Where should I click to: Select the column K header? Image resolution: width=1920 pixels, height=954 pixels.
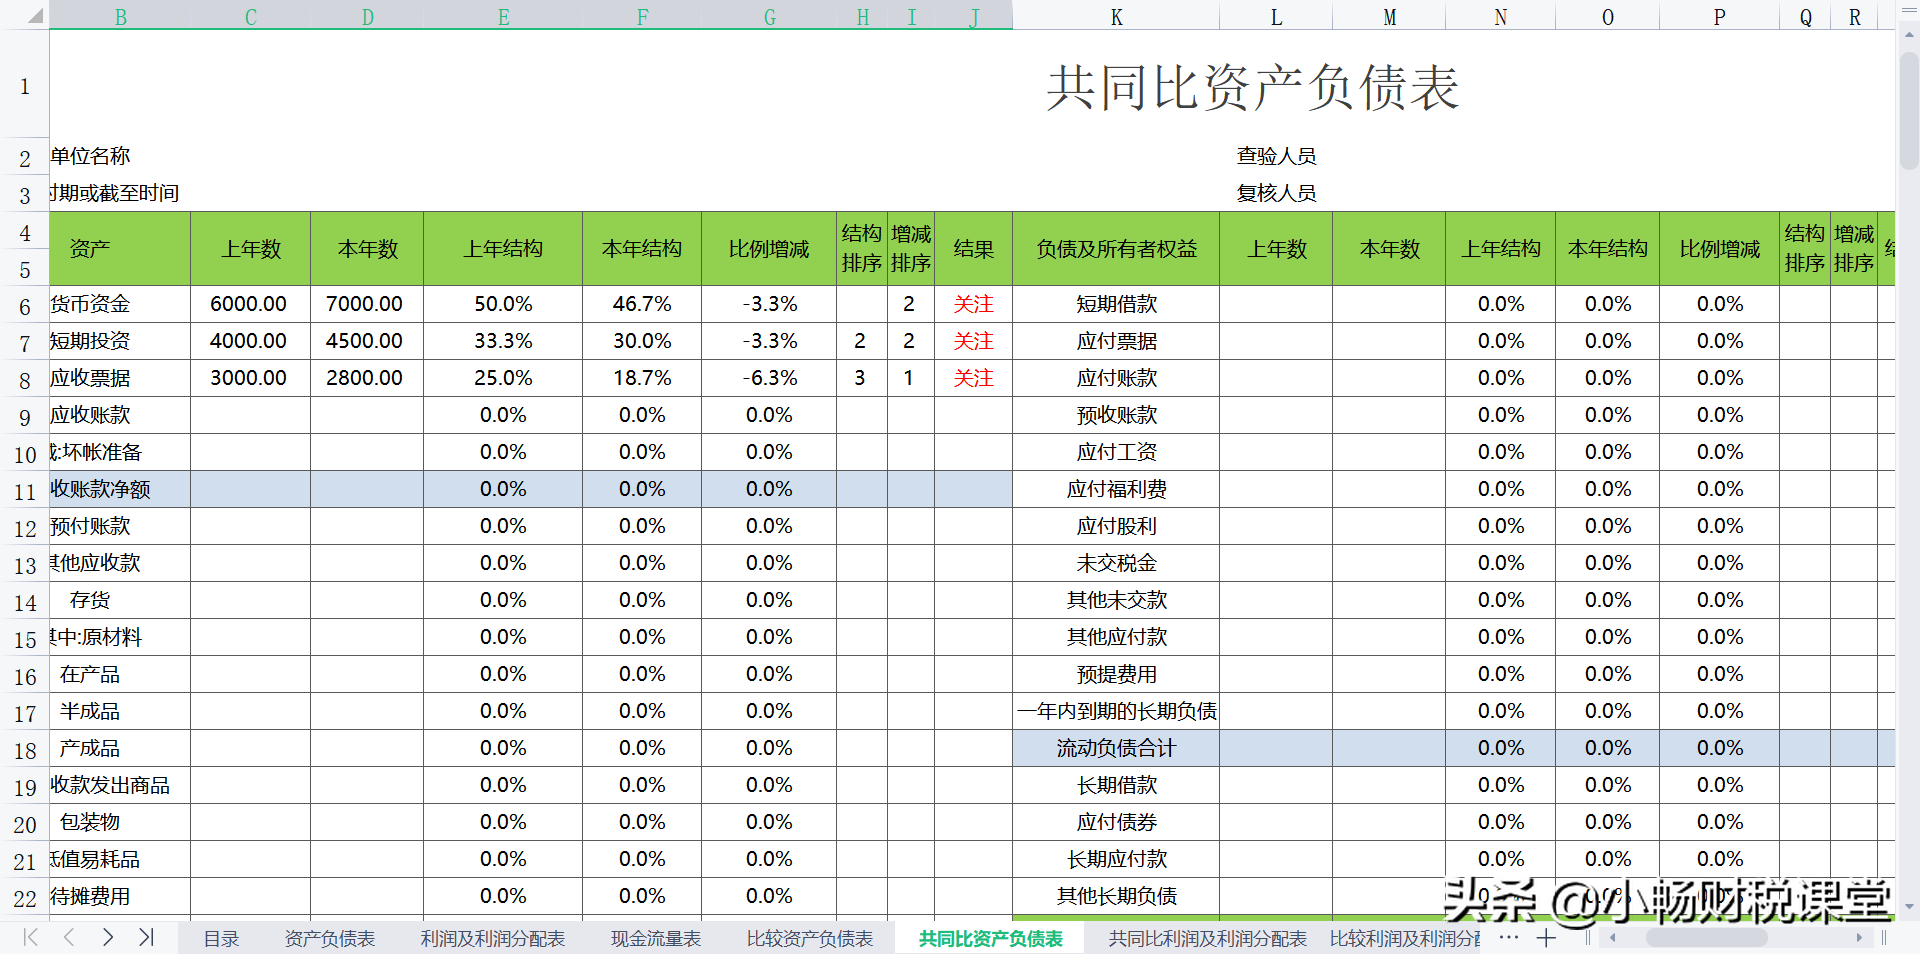[1116, 16]
